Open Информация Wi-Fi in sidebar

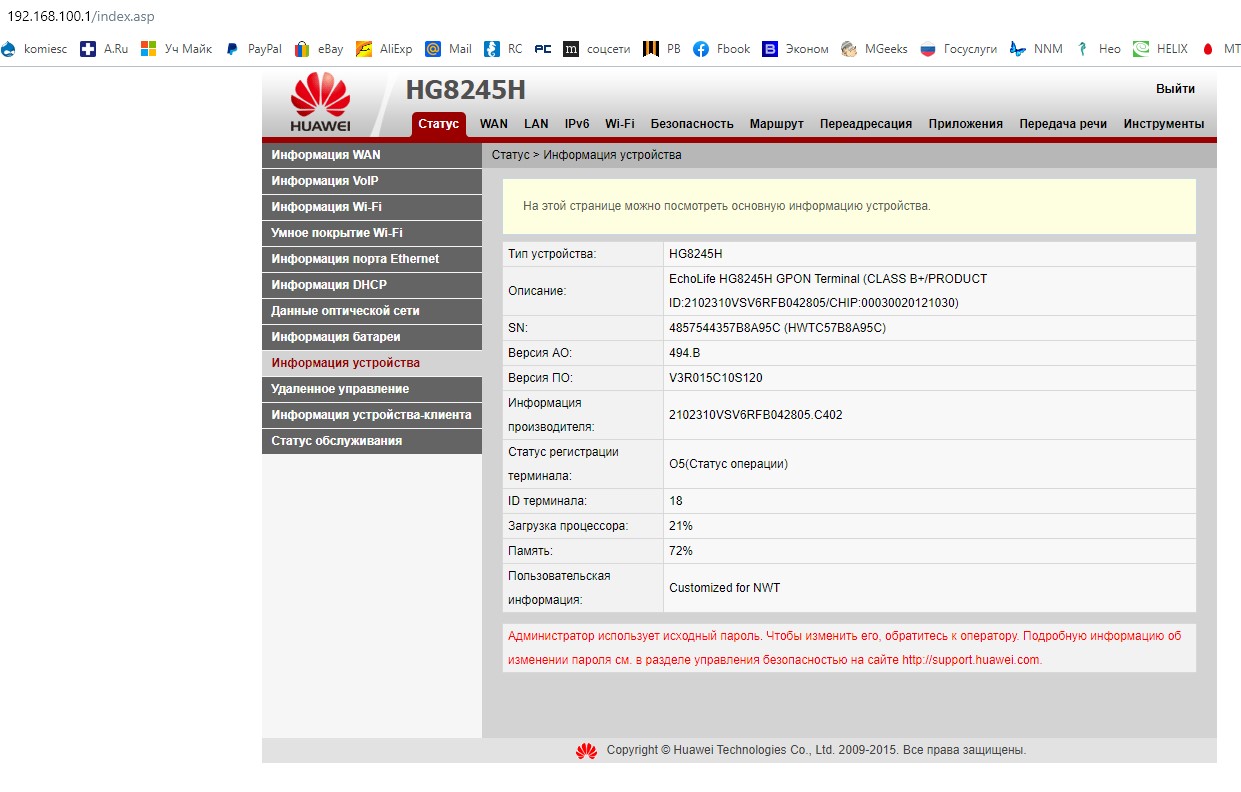click(x=372, y=207)
